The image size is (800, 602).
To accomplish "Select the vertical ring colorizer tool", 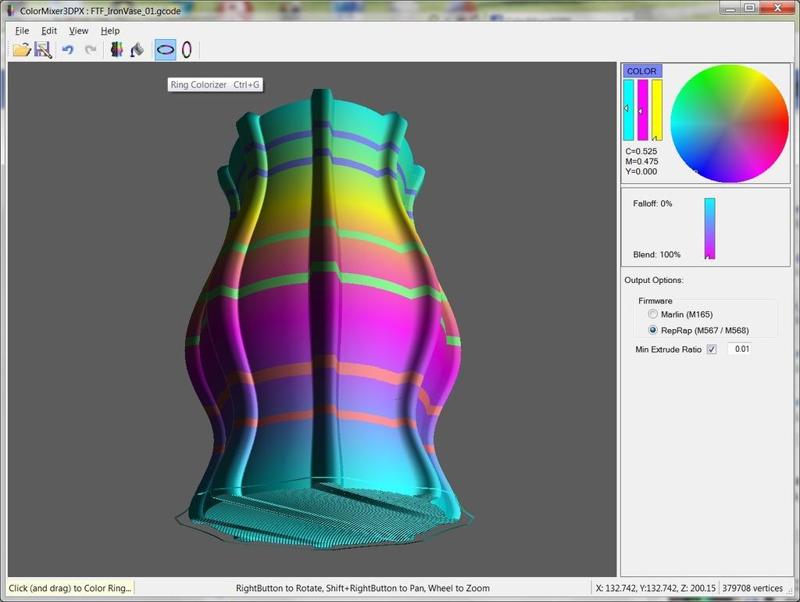I will (x=187, y=49).
